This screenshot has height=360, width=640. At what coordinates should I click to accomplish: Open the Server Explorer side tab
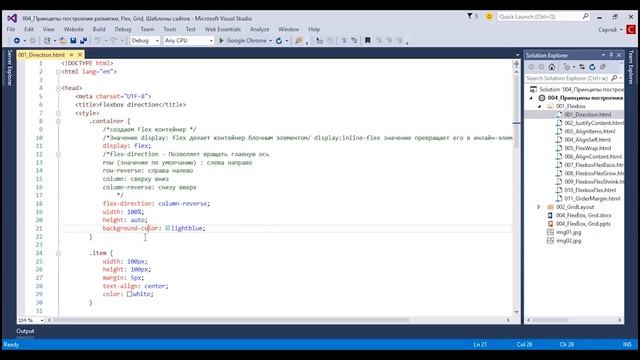click(x=10, y=67)
